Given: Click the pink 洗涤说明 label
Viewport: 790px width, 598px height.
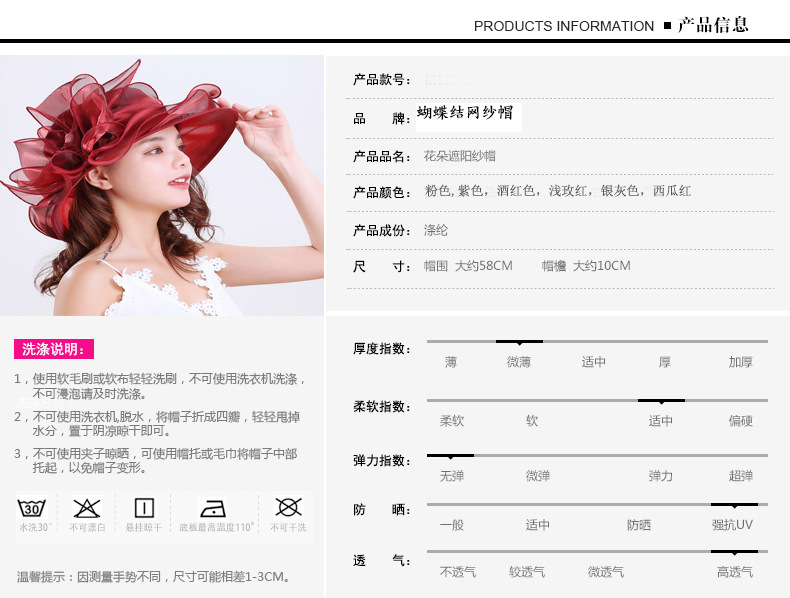Looking at the screenshot, I should pos(54,349).
